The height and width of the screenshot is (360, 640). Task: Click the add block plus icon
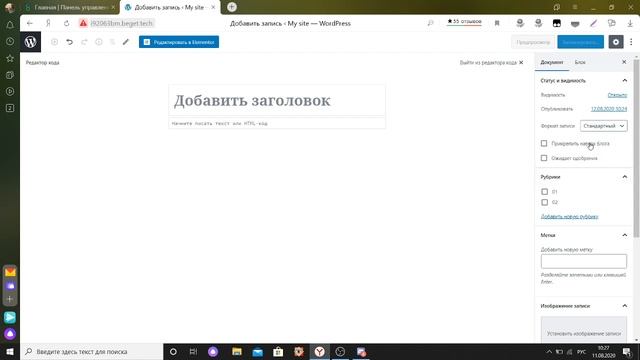point(54,42)
